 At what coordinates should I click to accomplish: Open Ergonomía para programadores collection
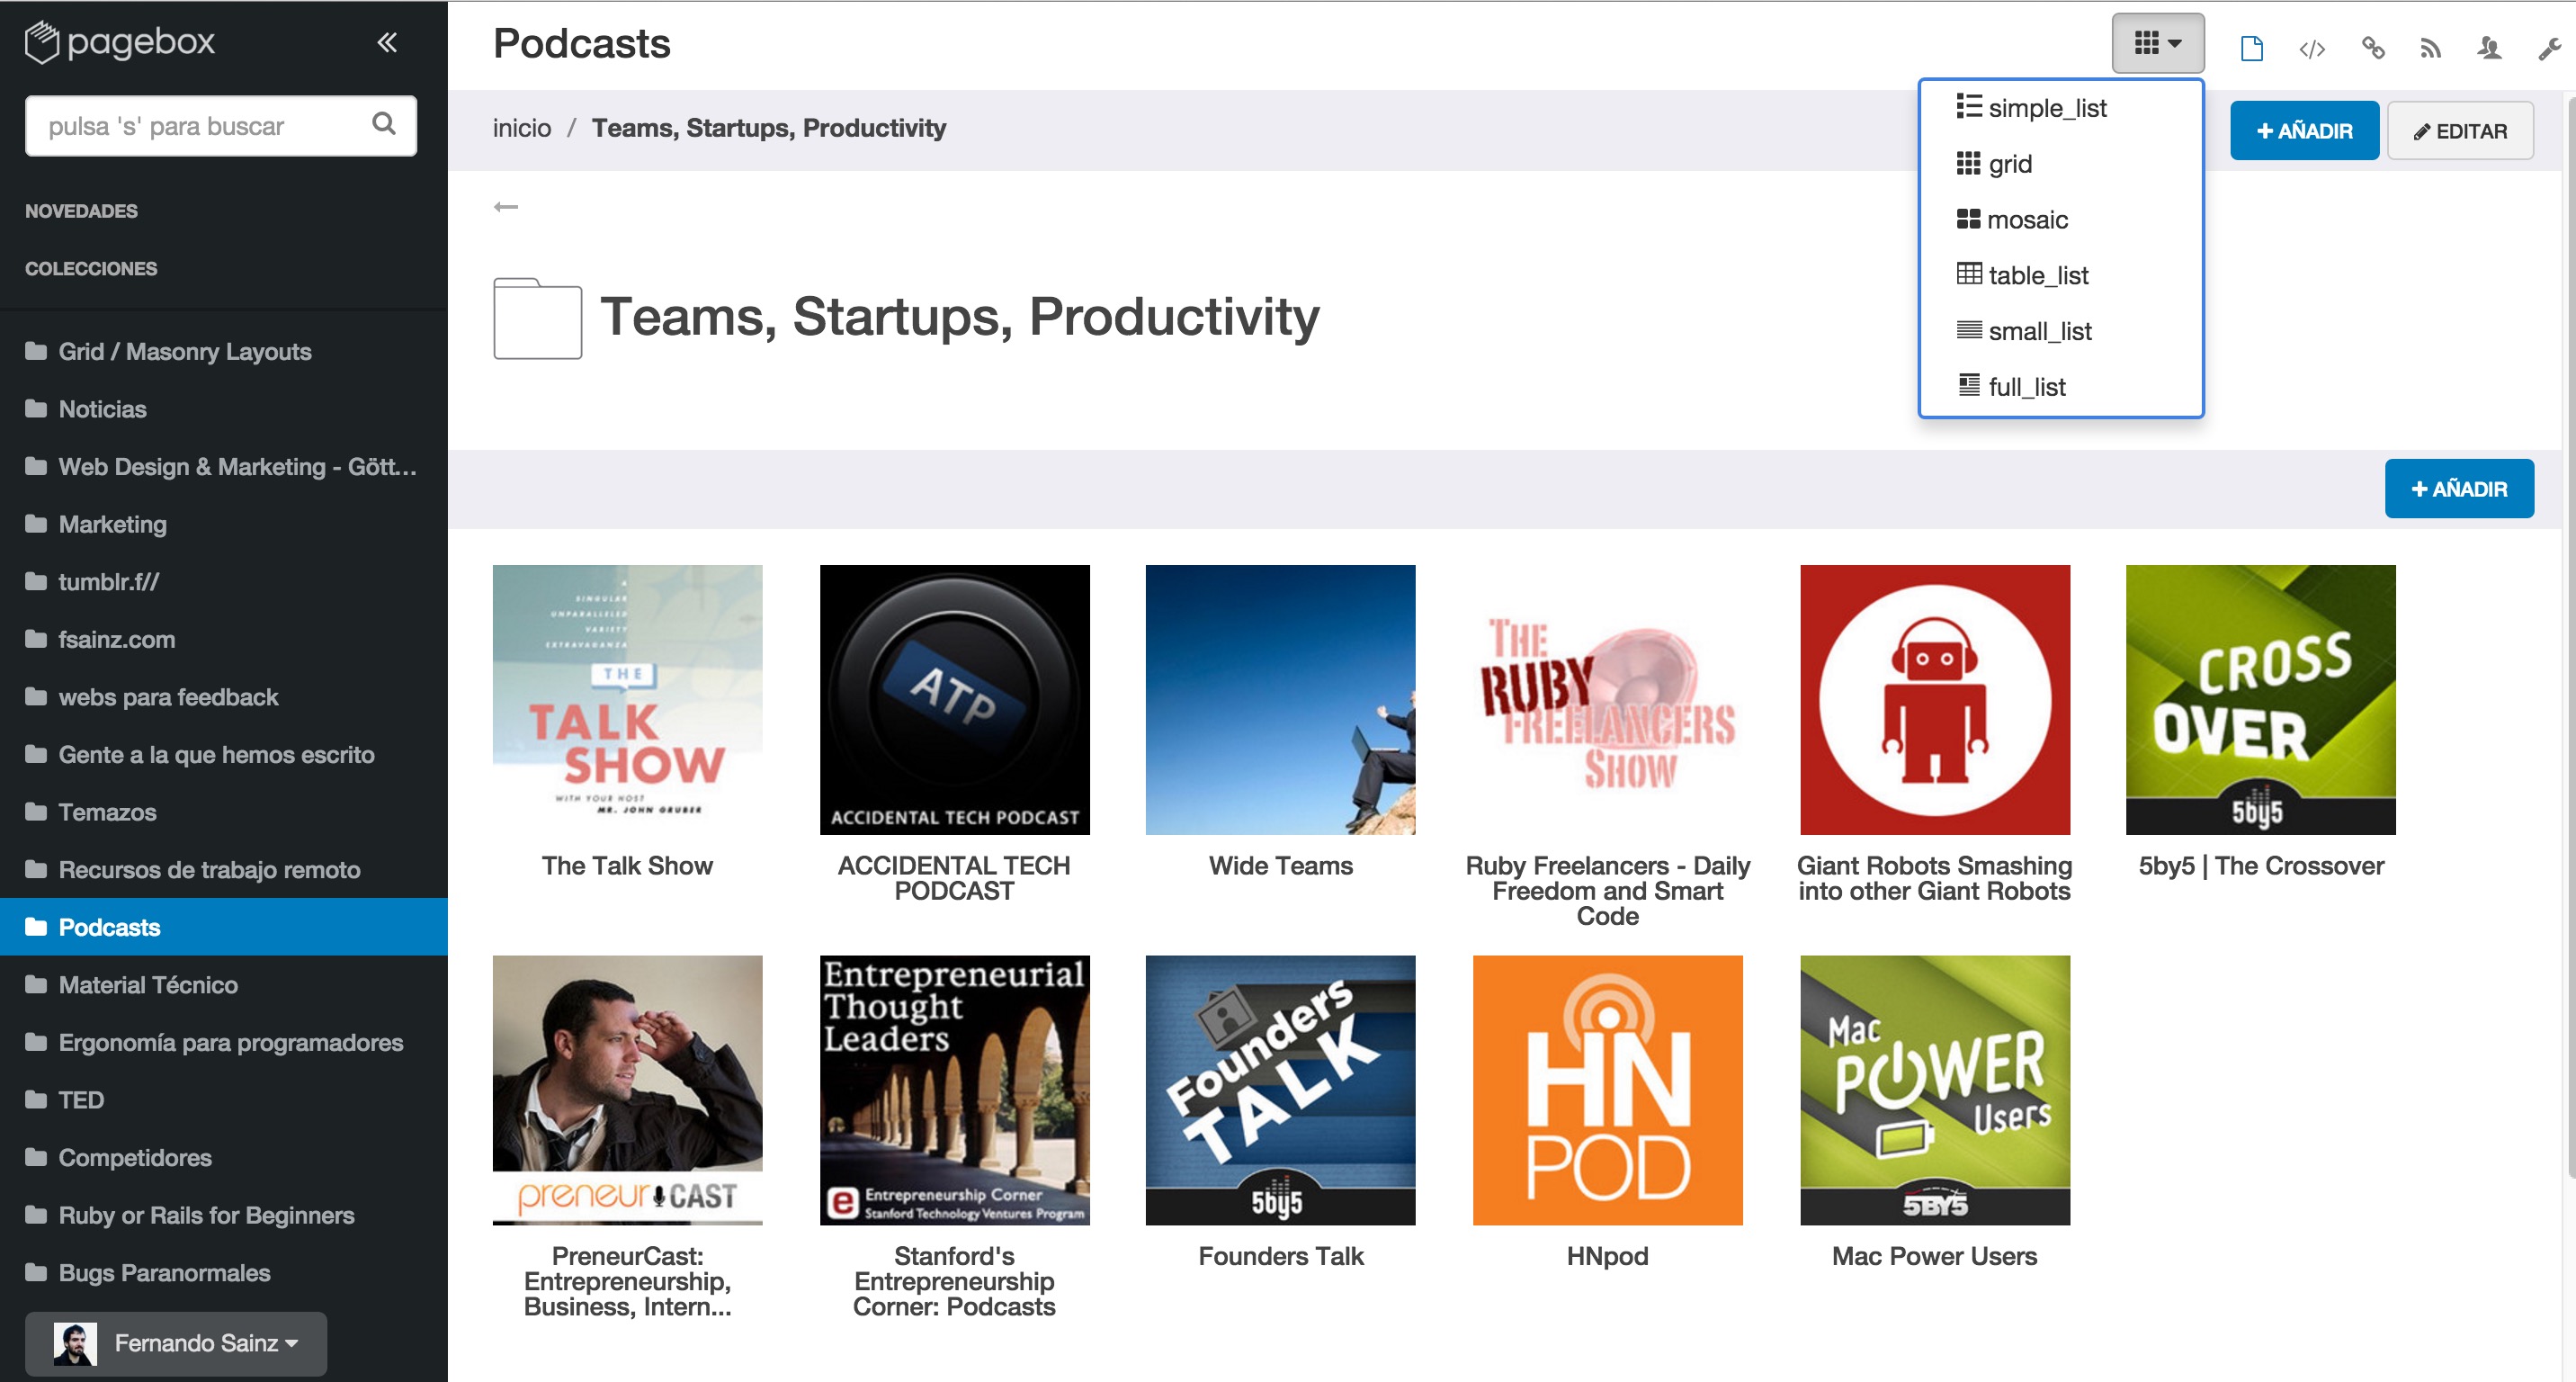[x=224, y=1043]
